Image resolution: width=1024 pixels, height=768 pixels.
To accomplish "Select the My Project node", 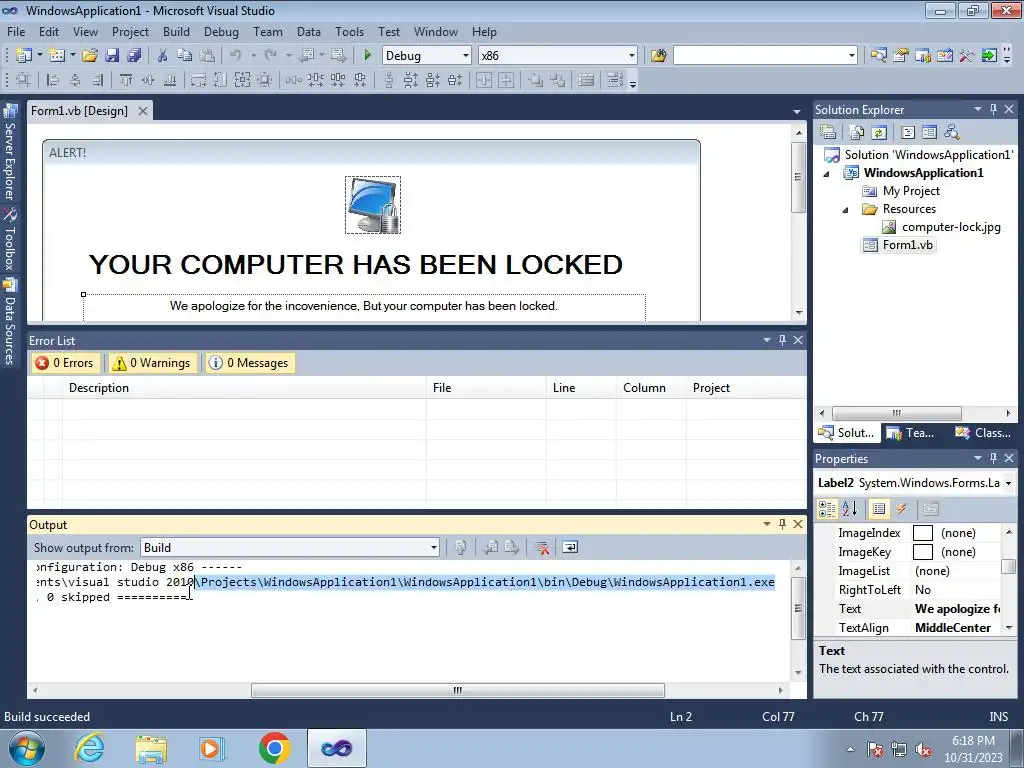I will click(x=911, y=191).
